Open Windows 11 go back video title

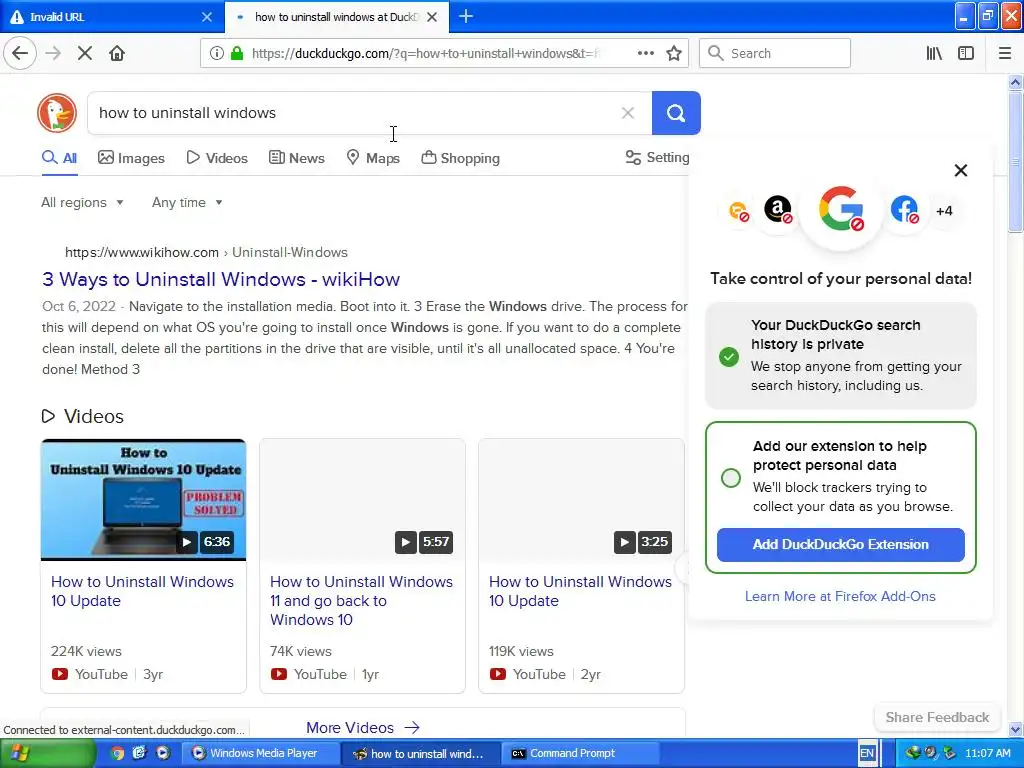tap(361, 600)
